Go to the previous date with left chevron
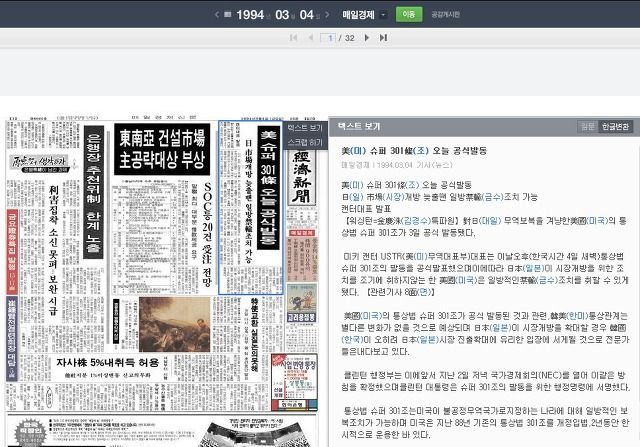The width and height of the screenshot is (640, 447). pos(217,15)
